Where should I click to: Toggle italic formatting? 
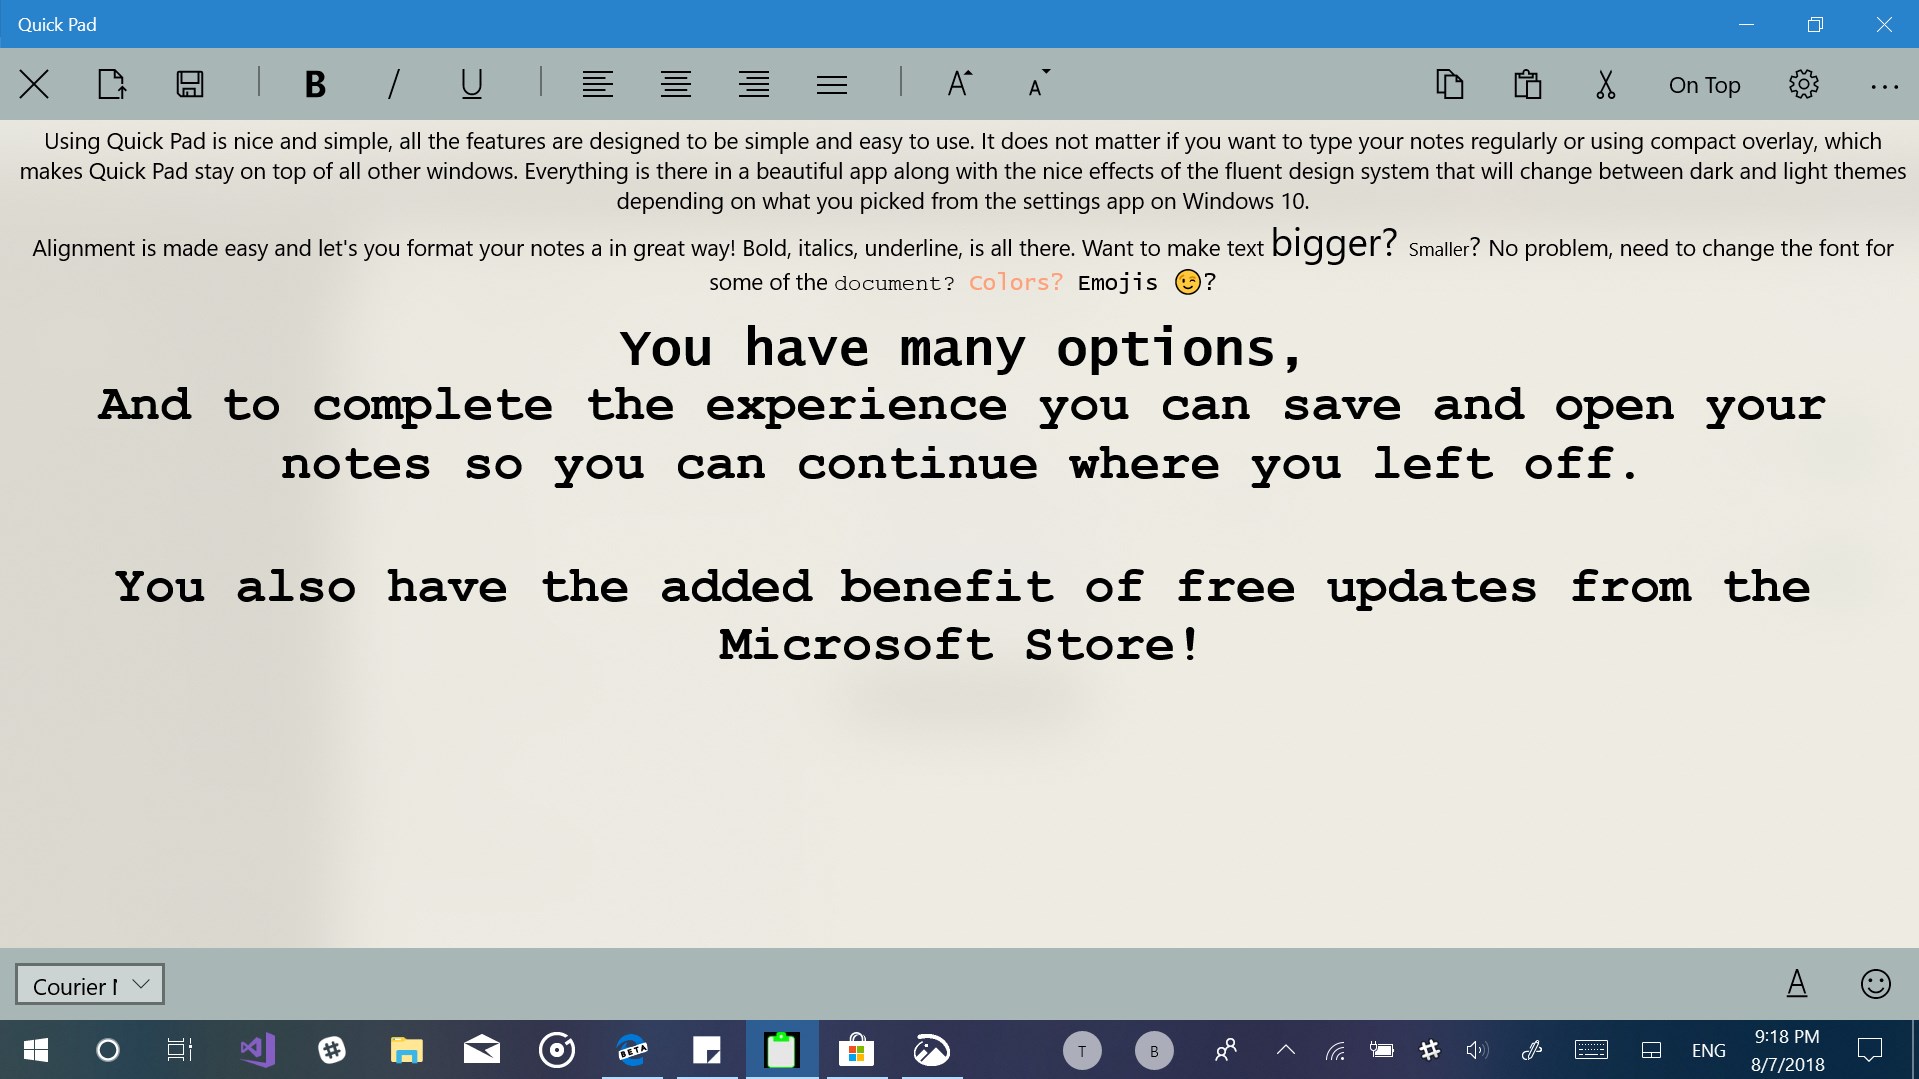coord(393,85)
